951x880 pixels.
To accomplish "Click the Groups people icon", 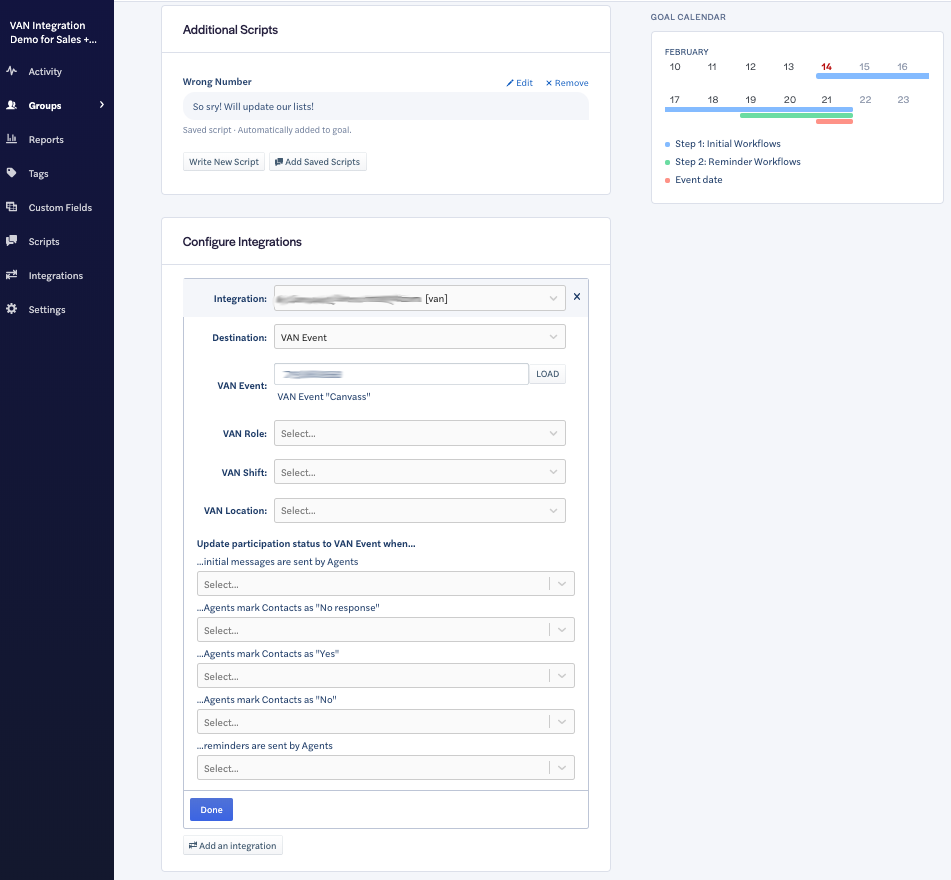I will [x=12, y=105].
